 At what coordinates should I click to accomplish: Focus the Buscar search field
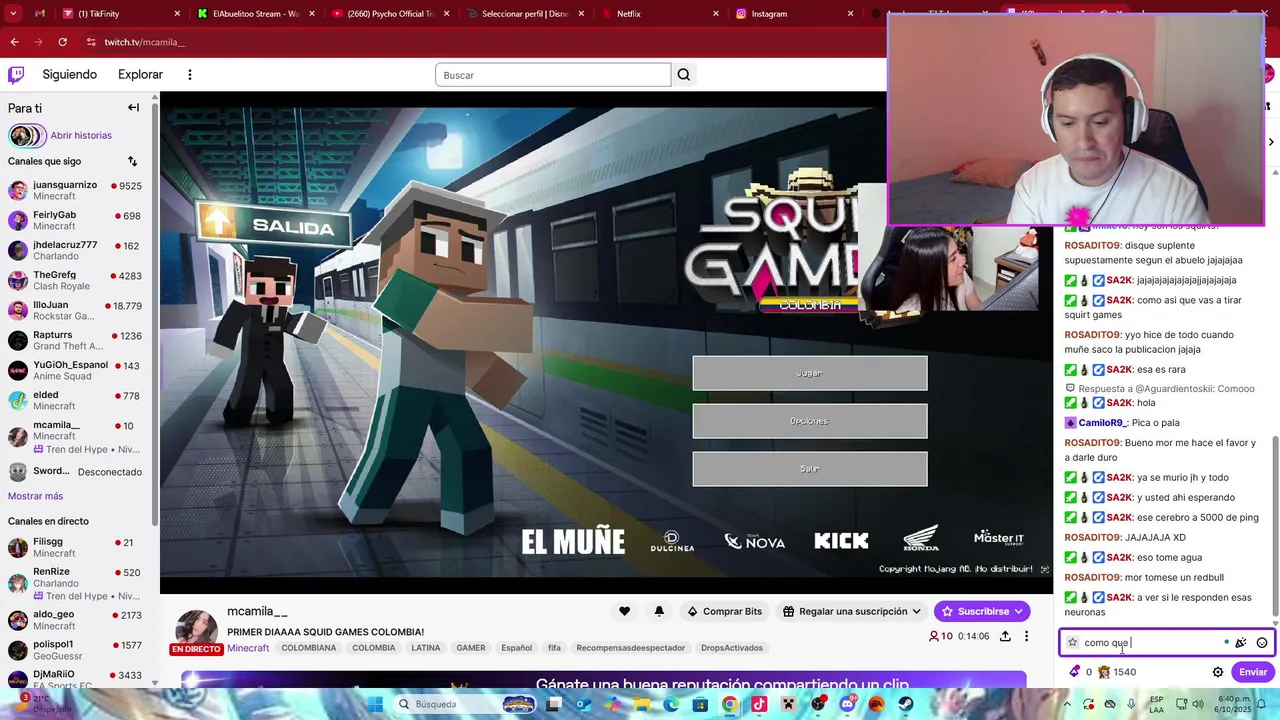[553, 75]
